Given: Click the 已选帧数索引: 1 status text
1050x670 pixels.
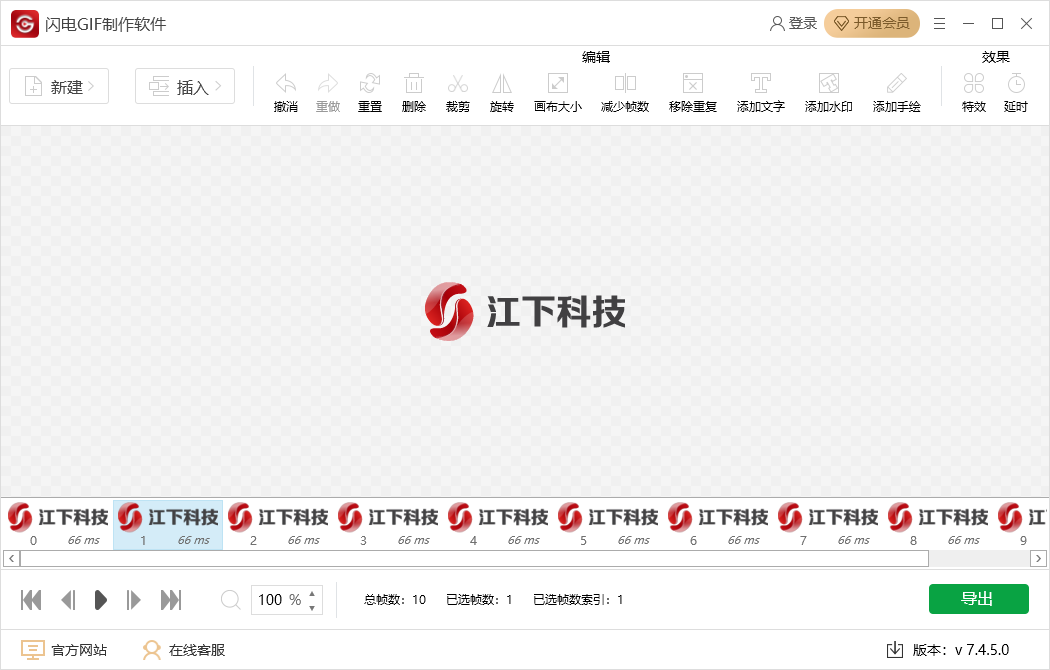Looking at the screenshot, I should click(578, 600).
